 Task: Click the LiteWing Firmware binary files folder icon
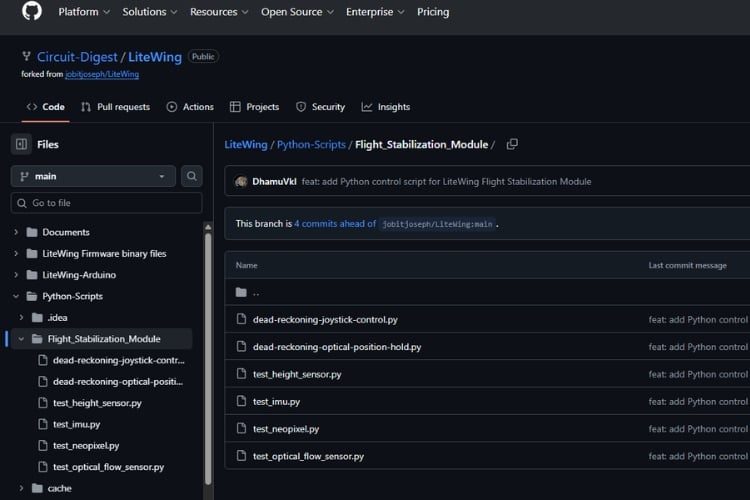pyautogui.click(x=32, y=254)
